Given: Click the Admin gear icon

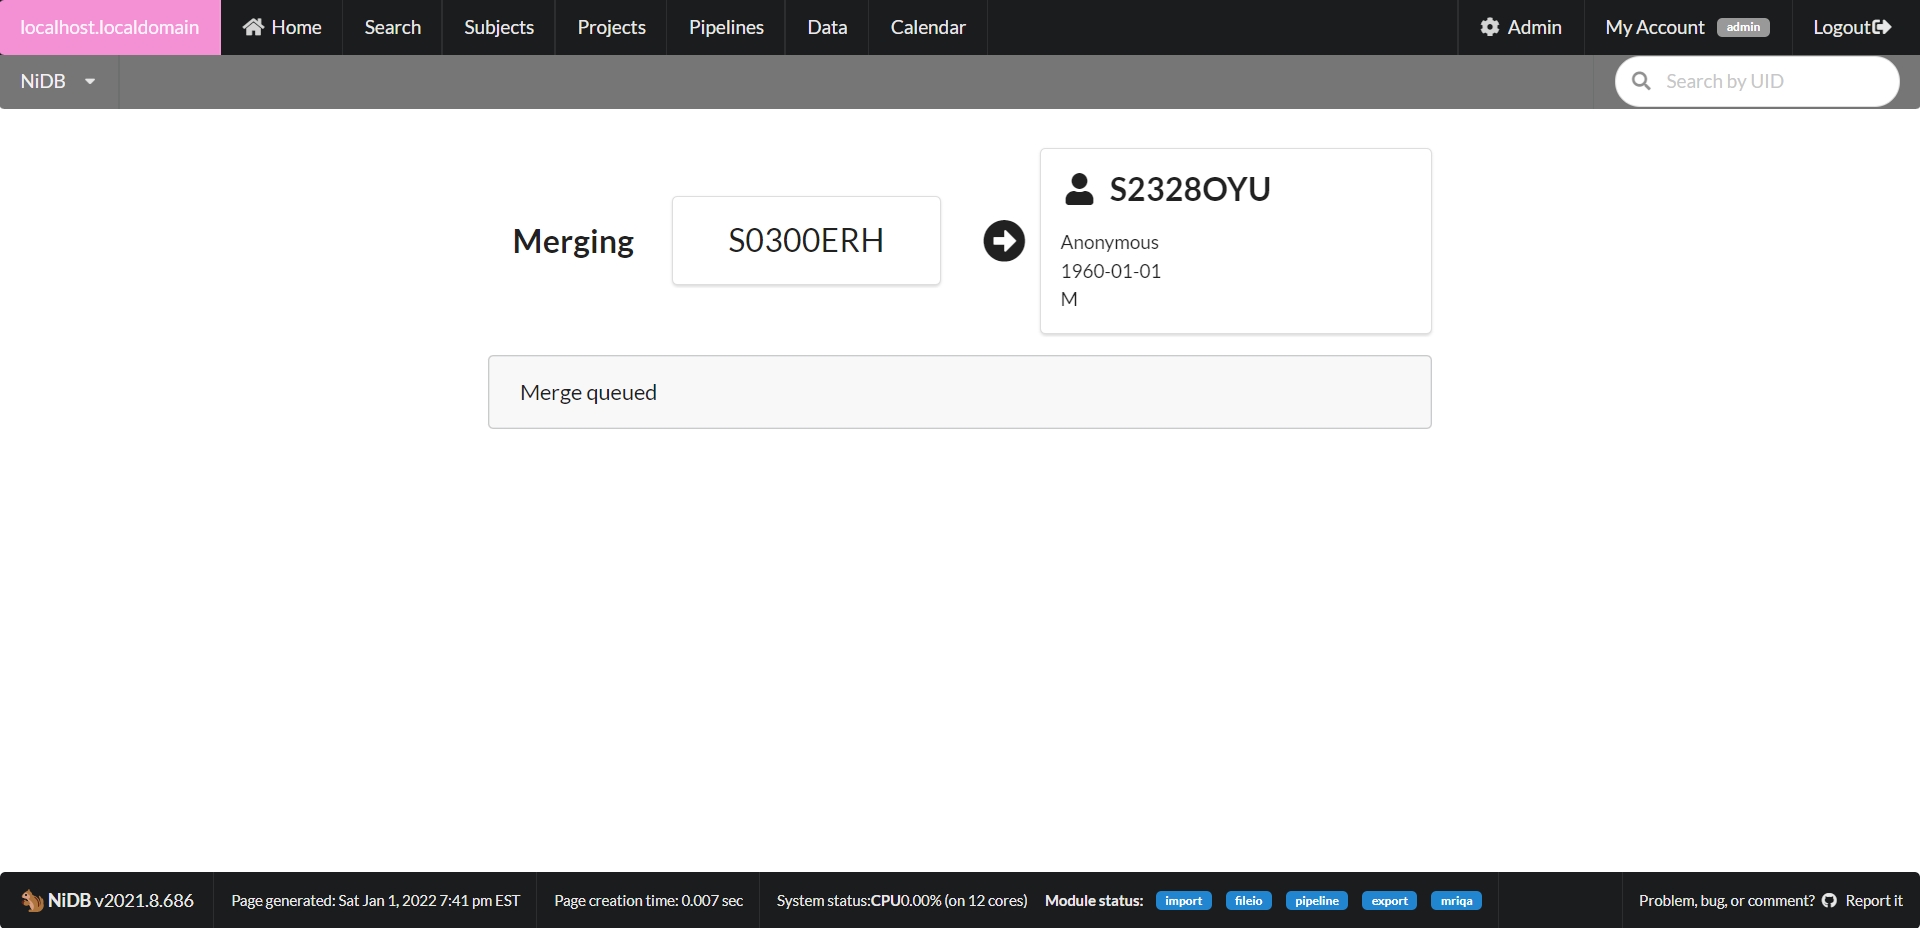Looking at the screenshot, I should (x=1490, y=27).
